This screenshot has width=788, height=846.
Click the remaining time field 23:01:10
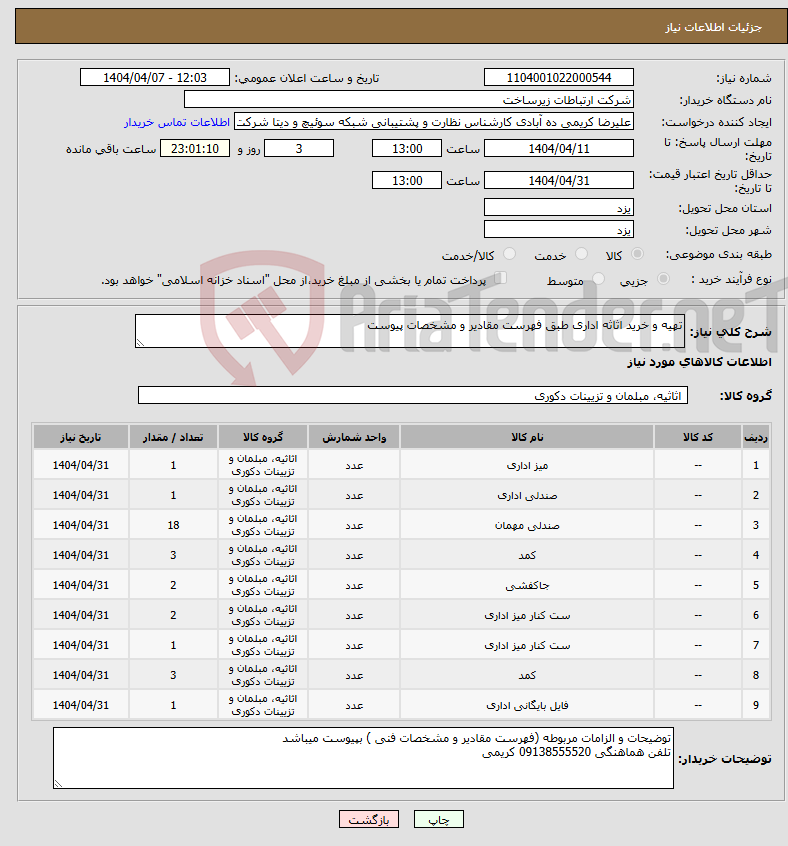click(x=195, y=148)
